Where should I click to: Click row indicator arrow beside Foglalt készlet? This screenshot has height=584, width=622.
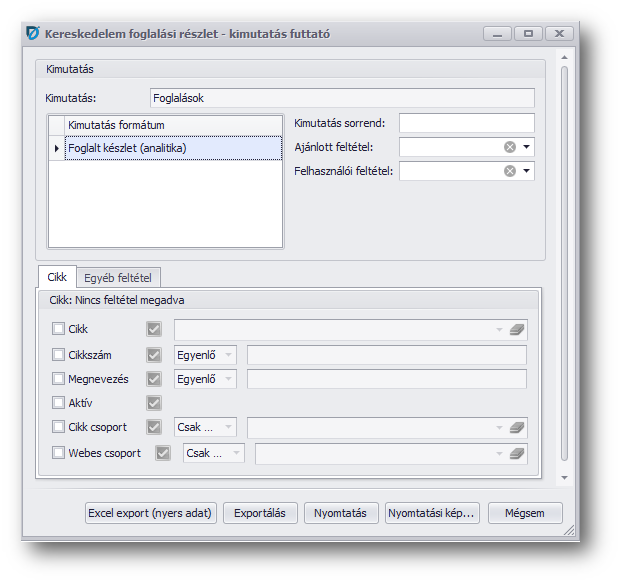56,148
